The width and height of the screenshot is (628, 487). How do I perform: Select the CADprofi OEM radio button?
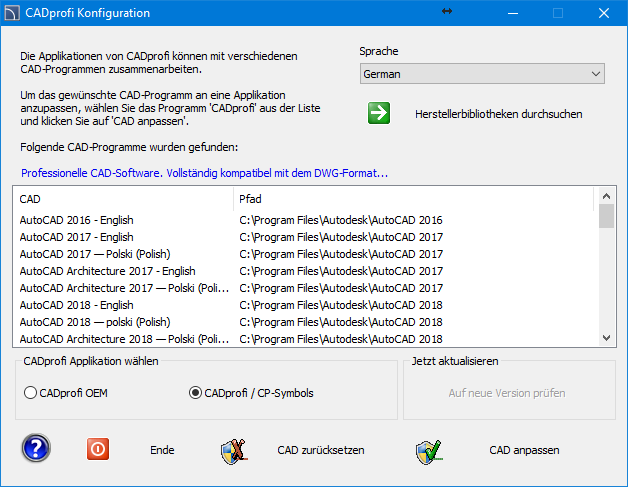(30, 393)
